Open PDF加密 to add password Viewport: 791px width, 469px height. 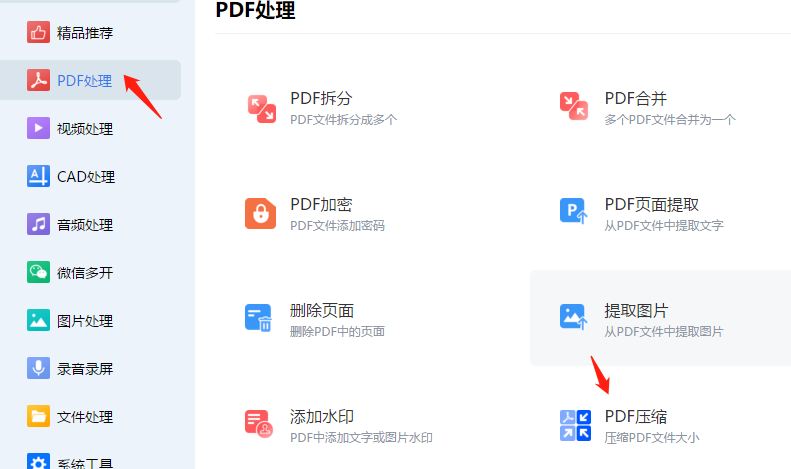(321, 204)
